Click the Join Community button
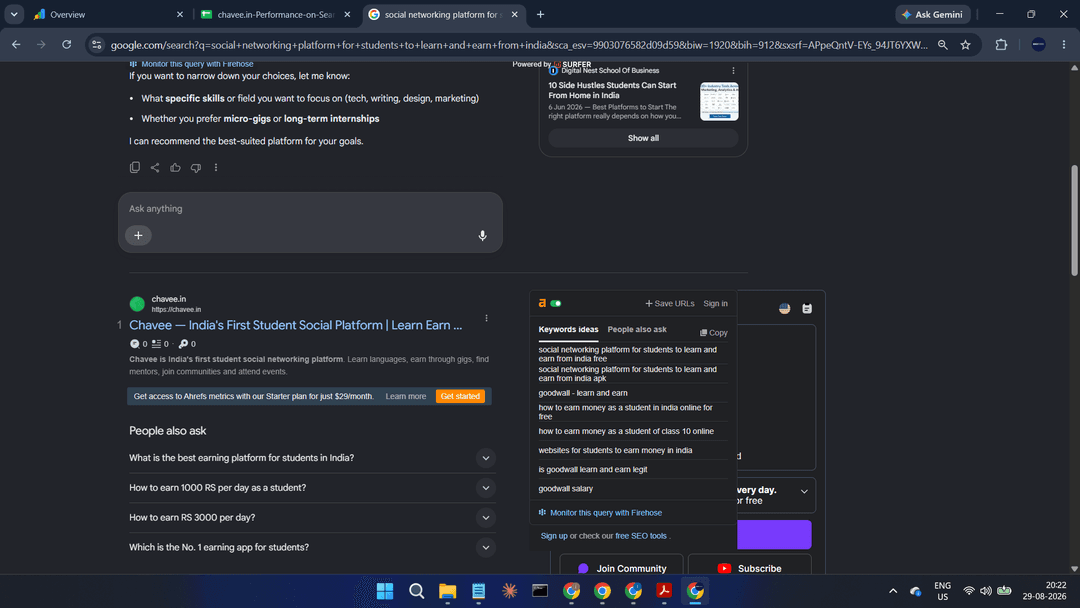The height and width of the screenshot is (608, 1080). point(621,568)
